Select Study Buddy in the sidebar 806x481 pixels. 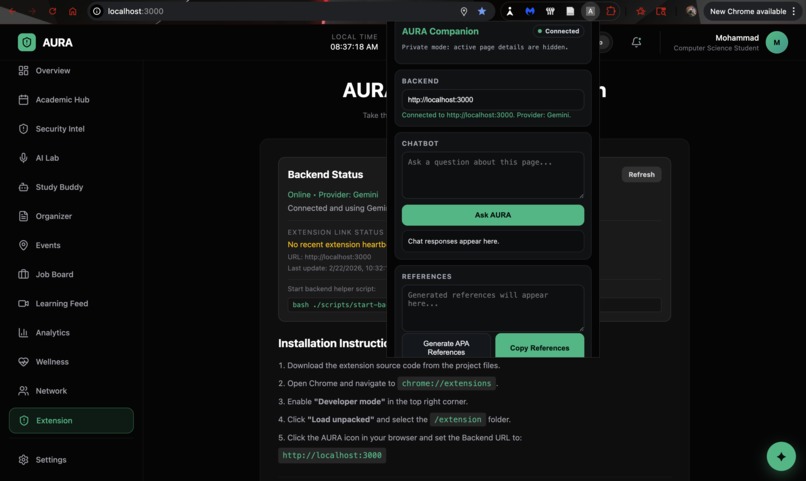pyautogui.click(x=59, y=187)
